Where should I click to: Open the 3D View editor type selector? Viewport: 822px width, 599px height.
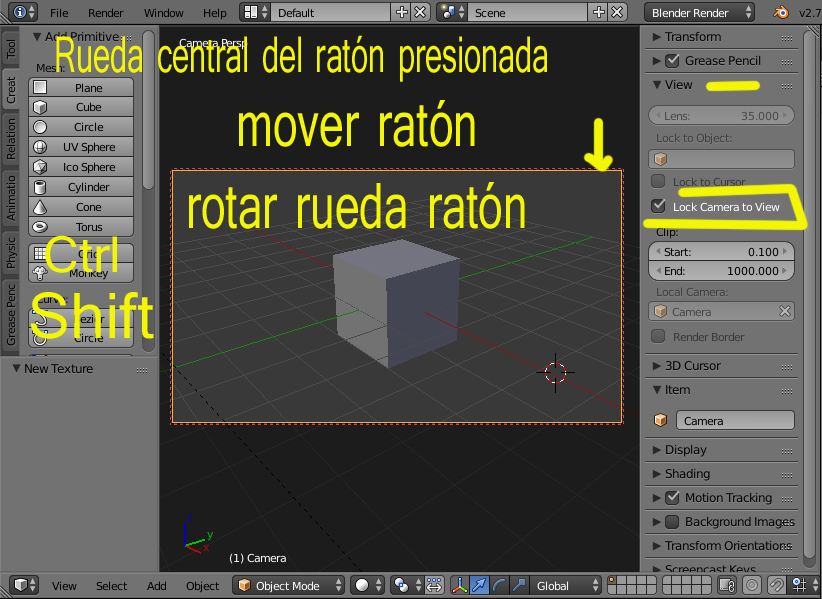pos(25,585)
